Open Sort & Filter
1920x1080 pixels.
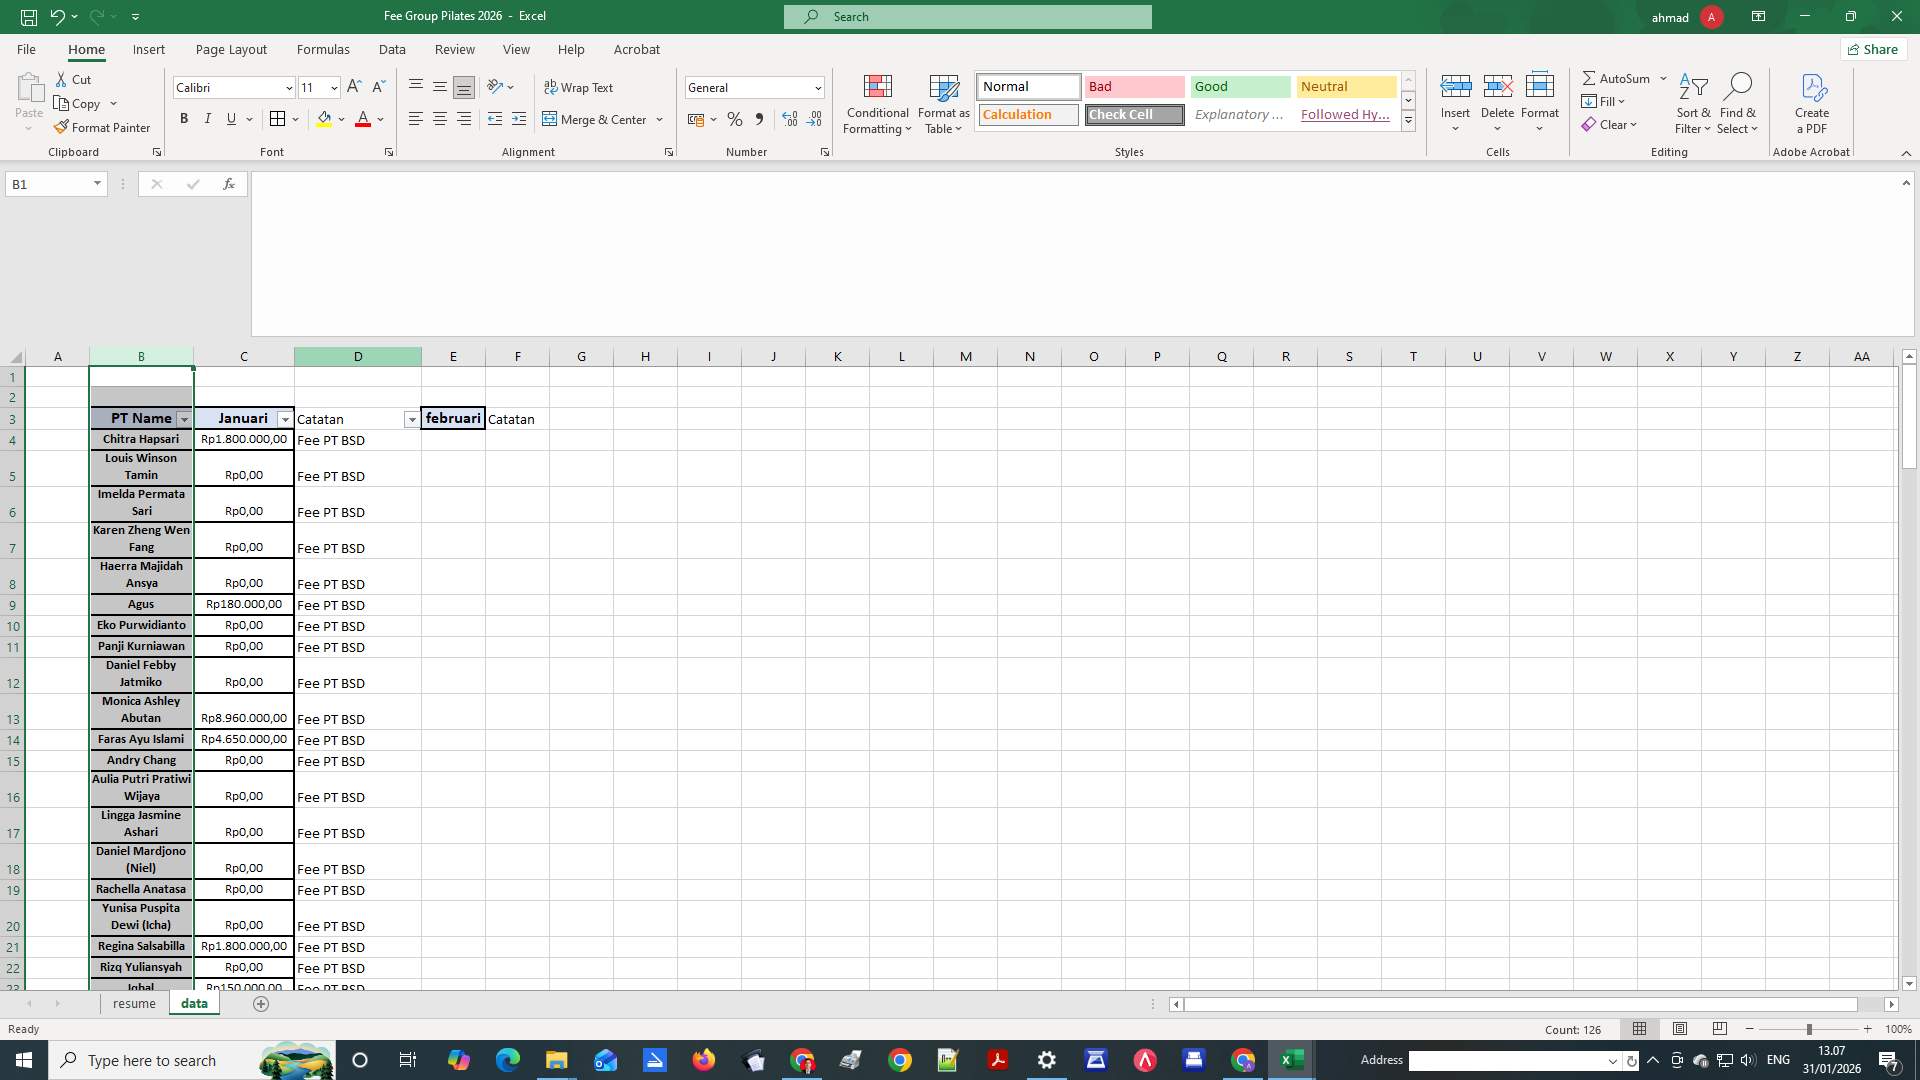click(1692, 104)
